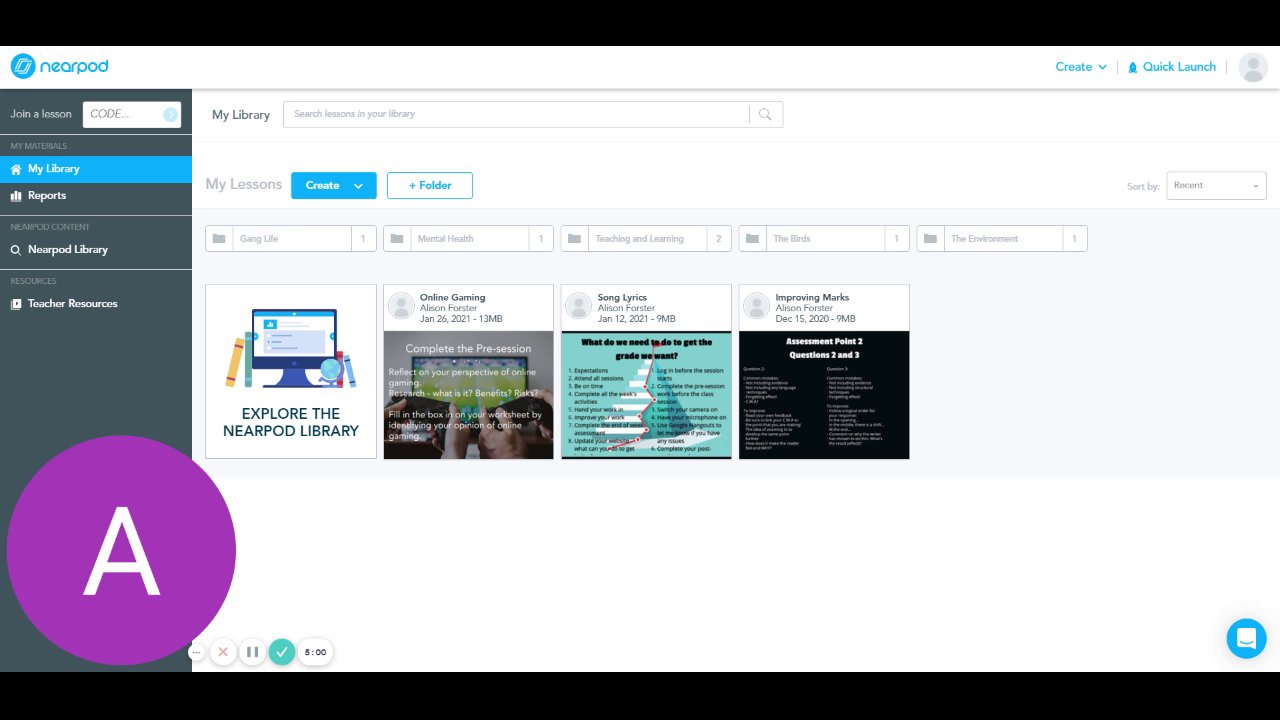
Task: Pause the screen recording
Action: (252, 652)
